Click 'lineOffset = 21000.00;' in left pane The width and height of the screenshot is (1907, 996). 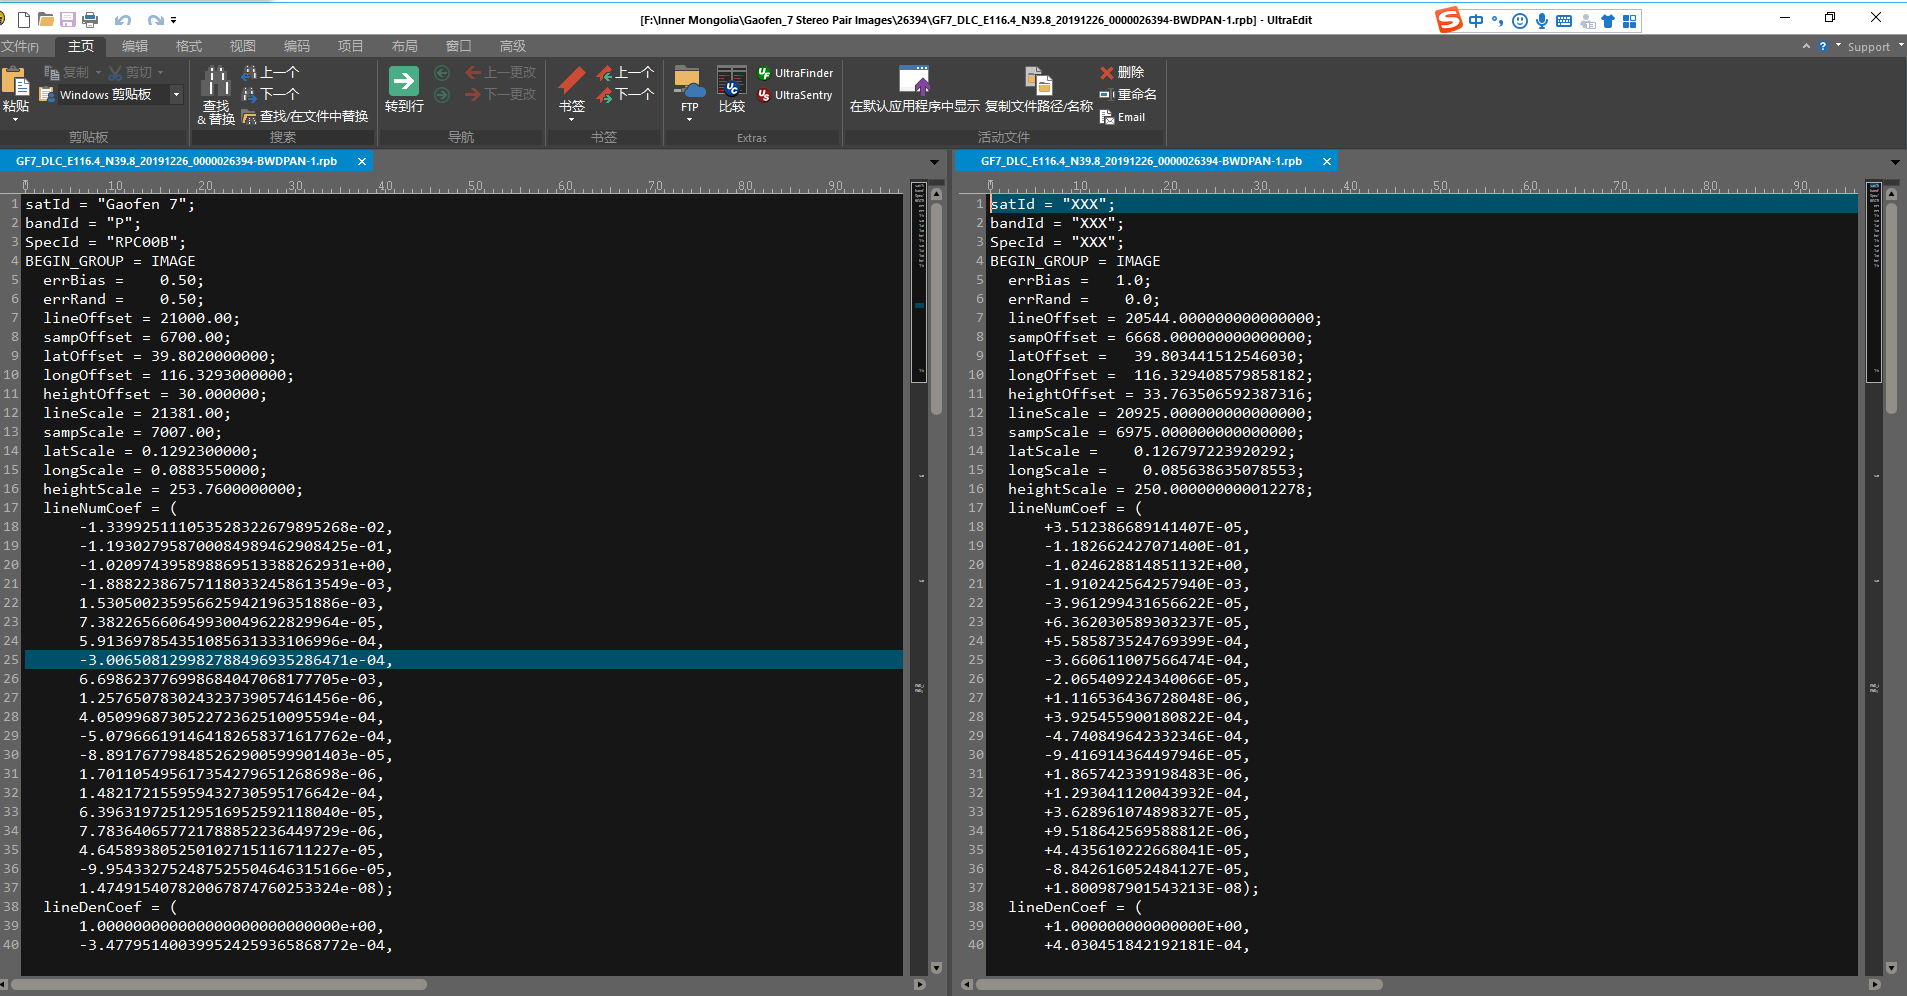[x=141, y=318]
